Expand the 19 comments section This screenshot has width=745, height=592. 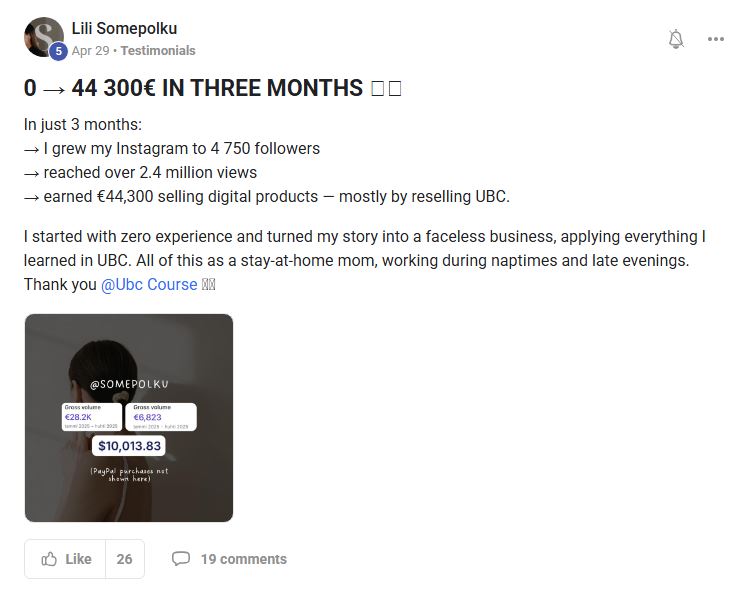coord(243,559)
